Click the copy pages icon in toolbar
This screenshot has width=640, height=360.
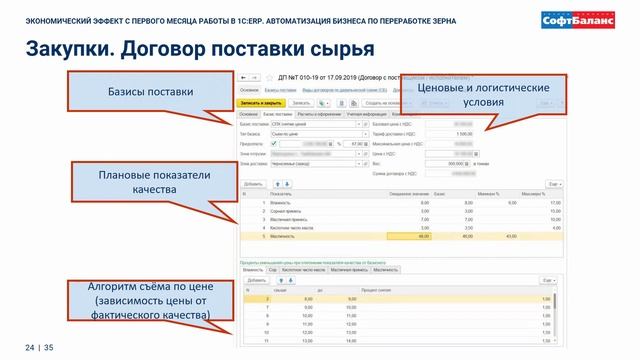[354, 103]
